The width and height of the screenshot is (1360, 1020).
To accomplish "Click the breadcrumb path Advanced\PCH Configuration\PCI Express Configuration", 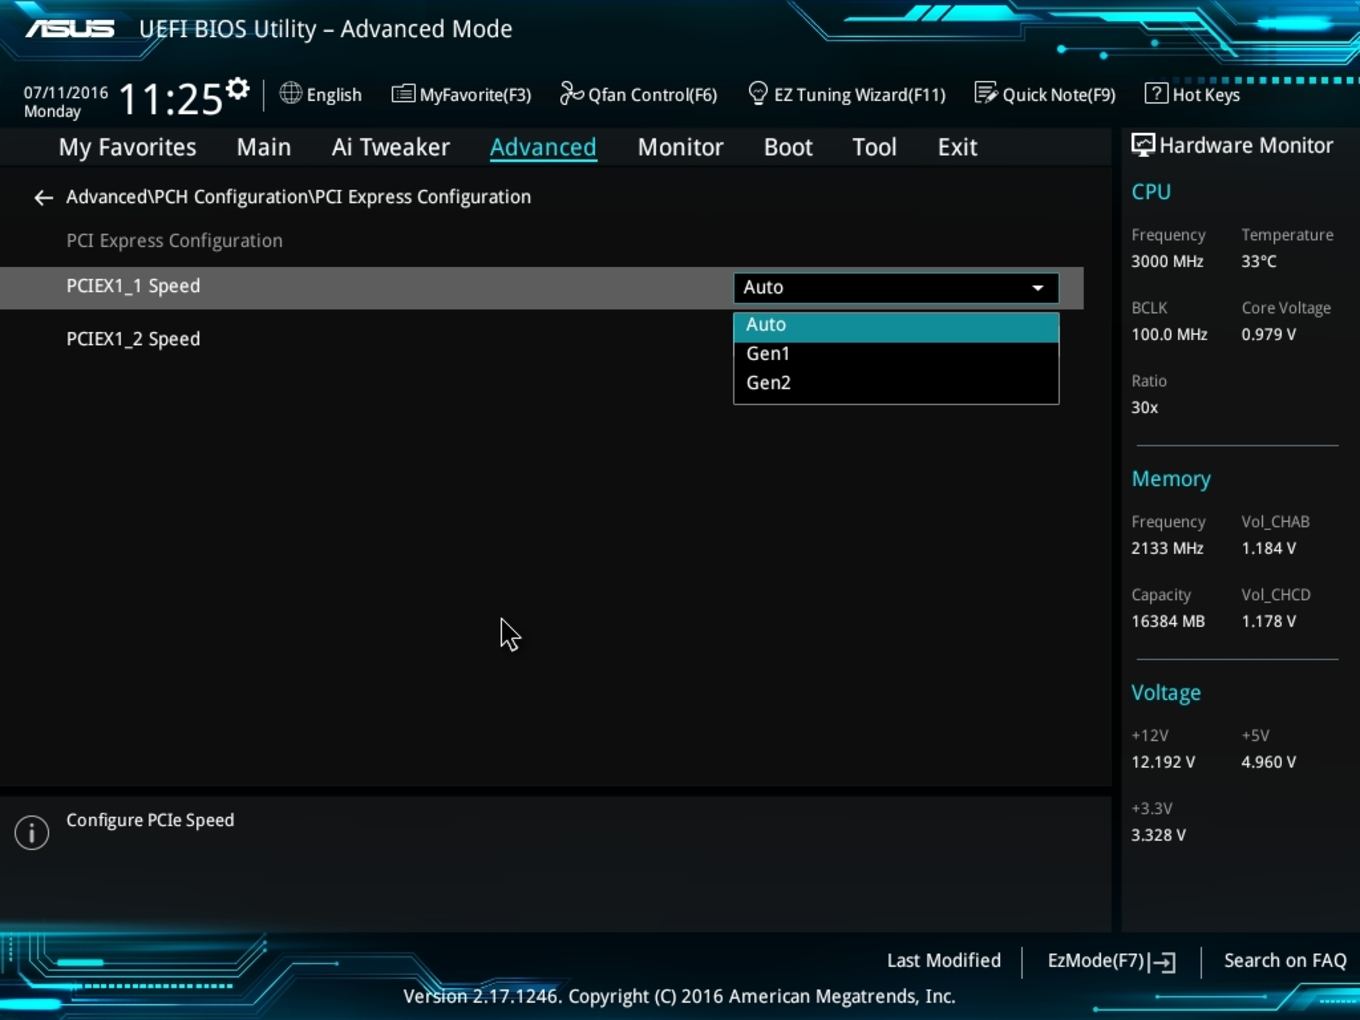I will 298,197.
